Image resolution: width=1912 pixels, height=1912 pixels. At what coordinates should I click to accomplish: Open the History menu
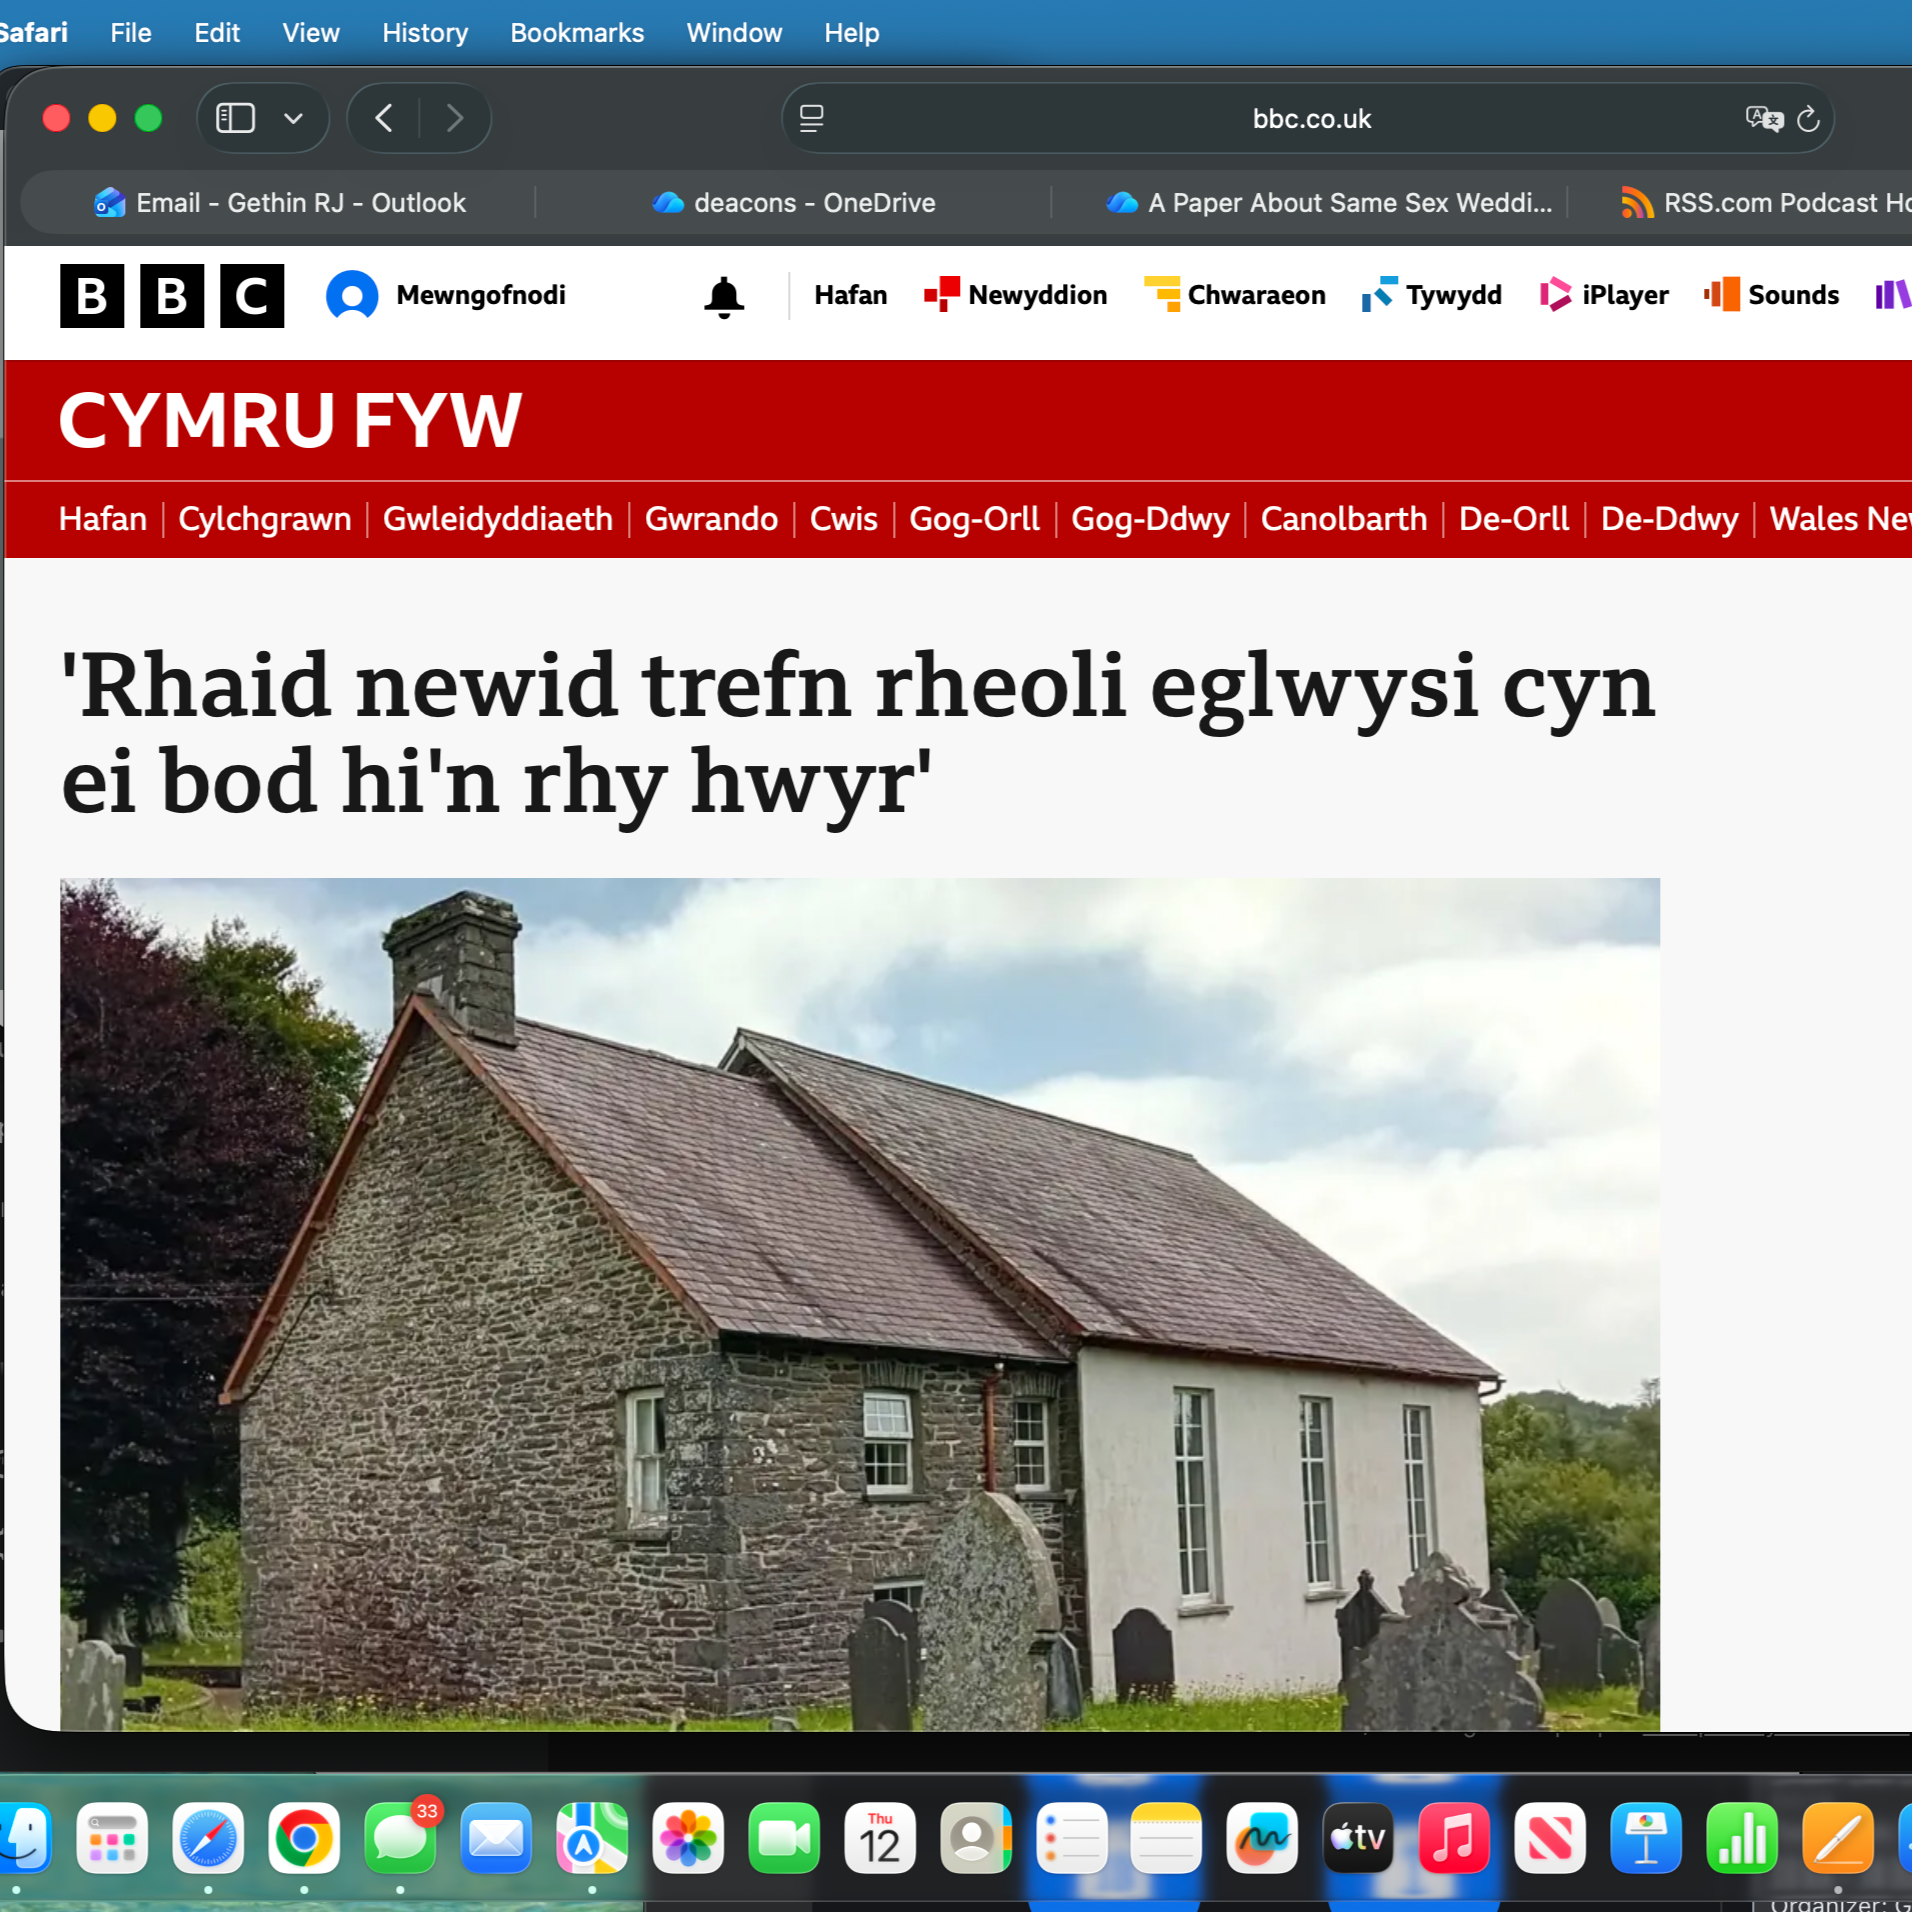click(424, 33)
